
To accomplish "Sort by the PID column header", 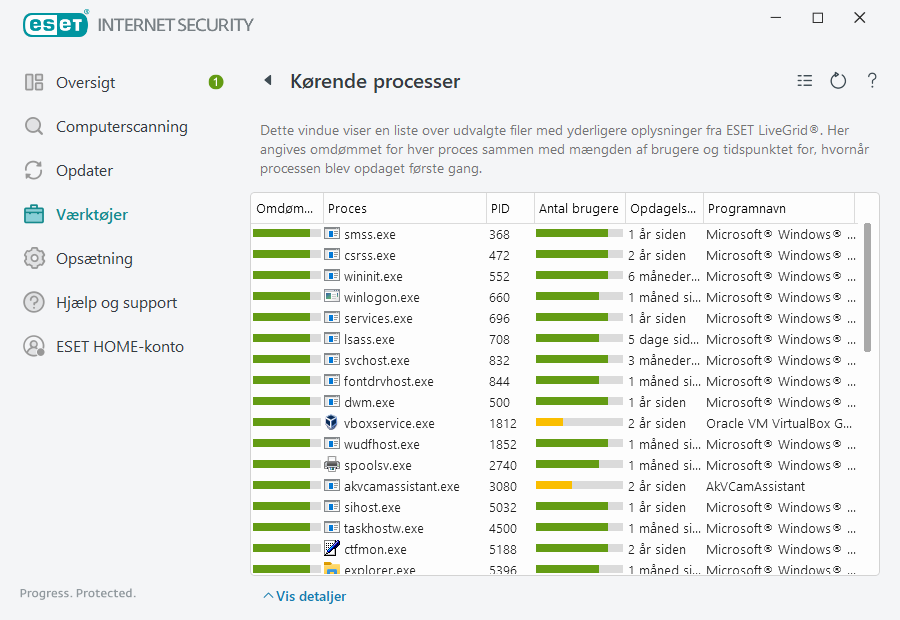I will 500,209.
